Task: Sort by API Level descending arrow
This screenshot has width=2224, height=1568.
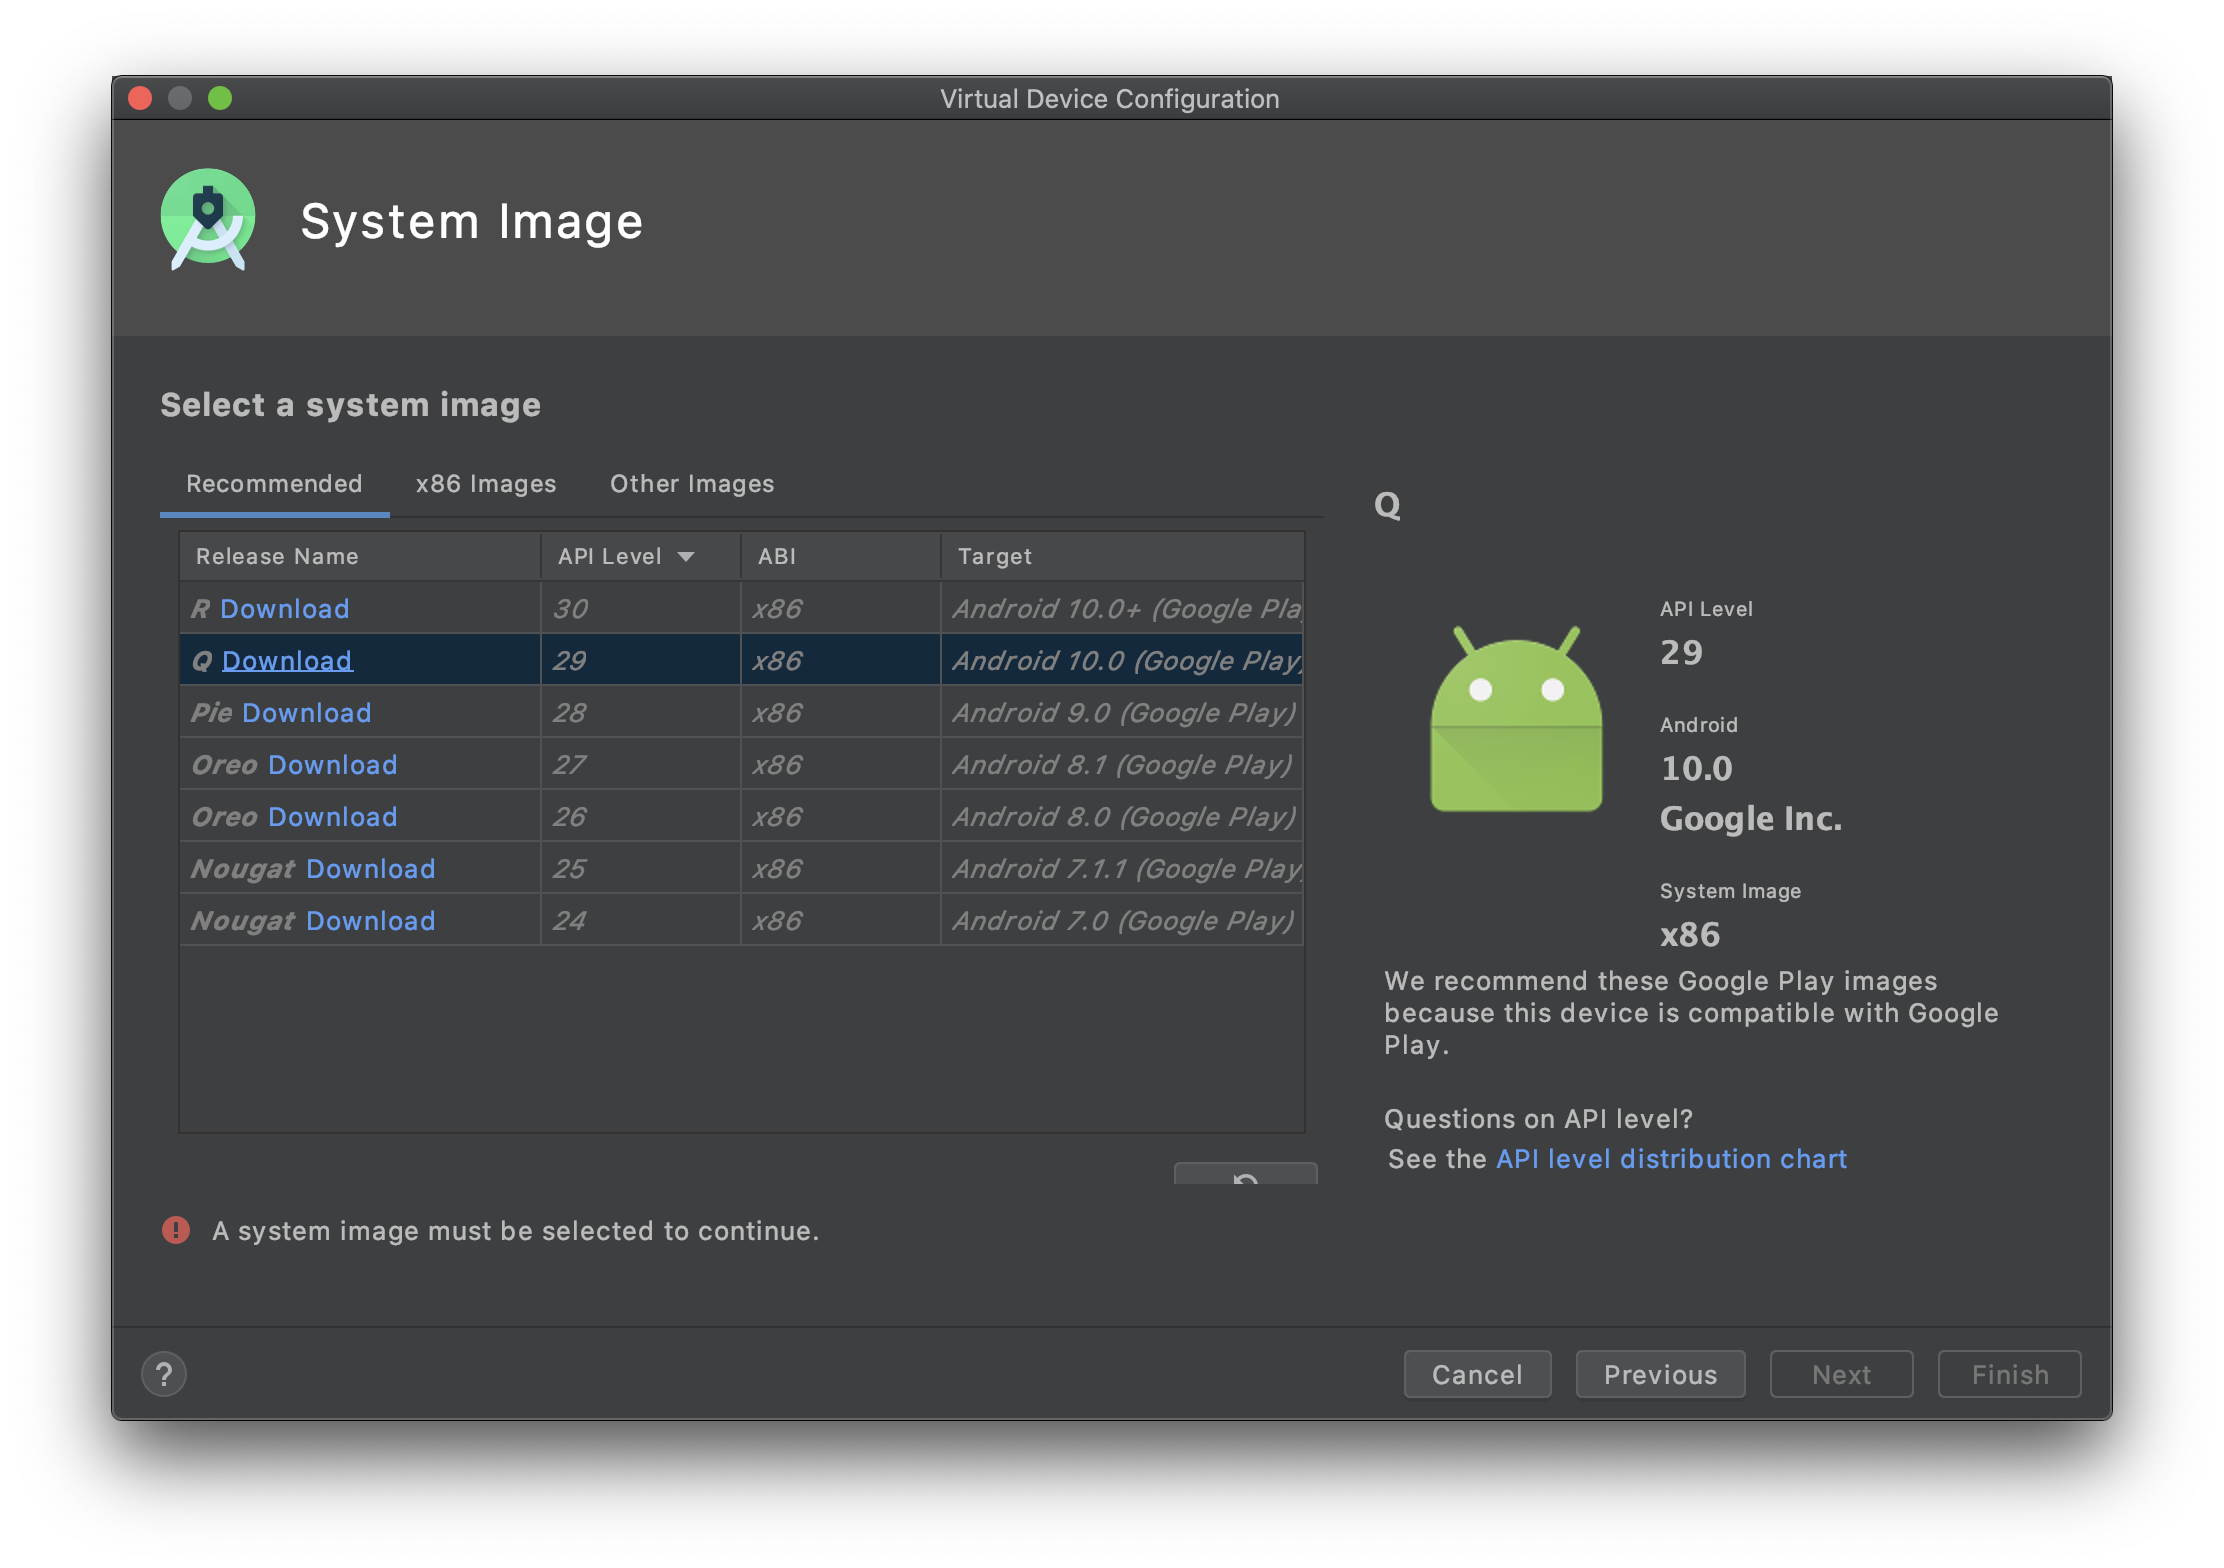Action: tap(686, 557)
